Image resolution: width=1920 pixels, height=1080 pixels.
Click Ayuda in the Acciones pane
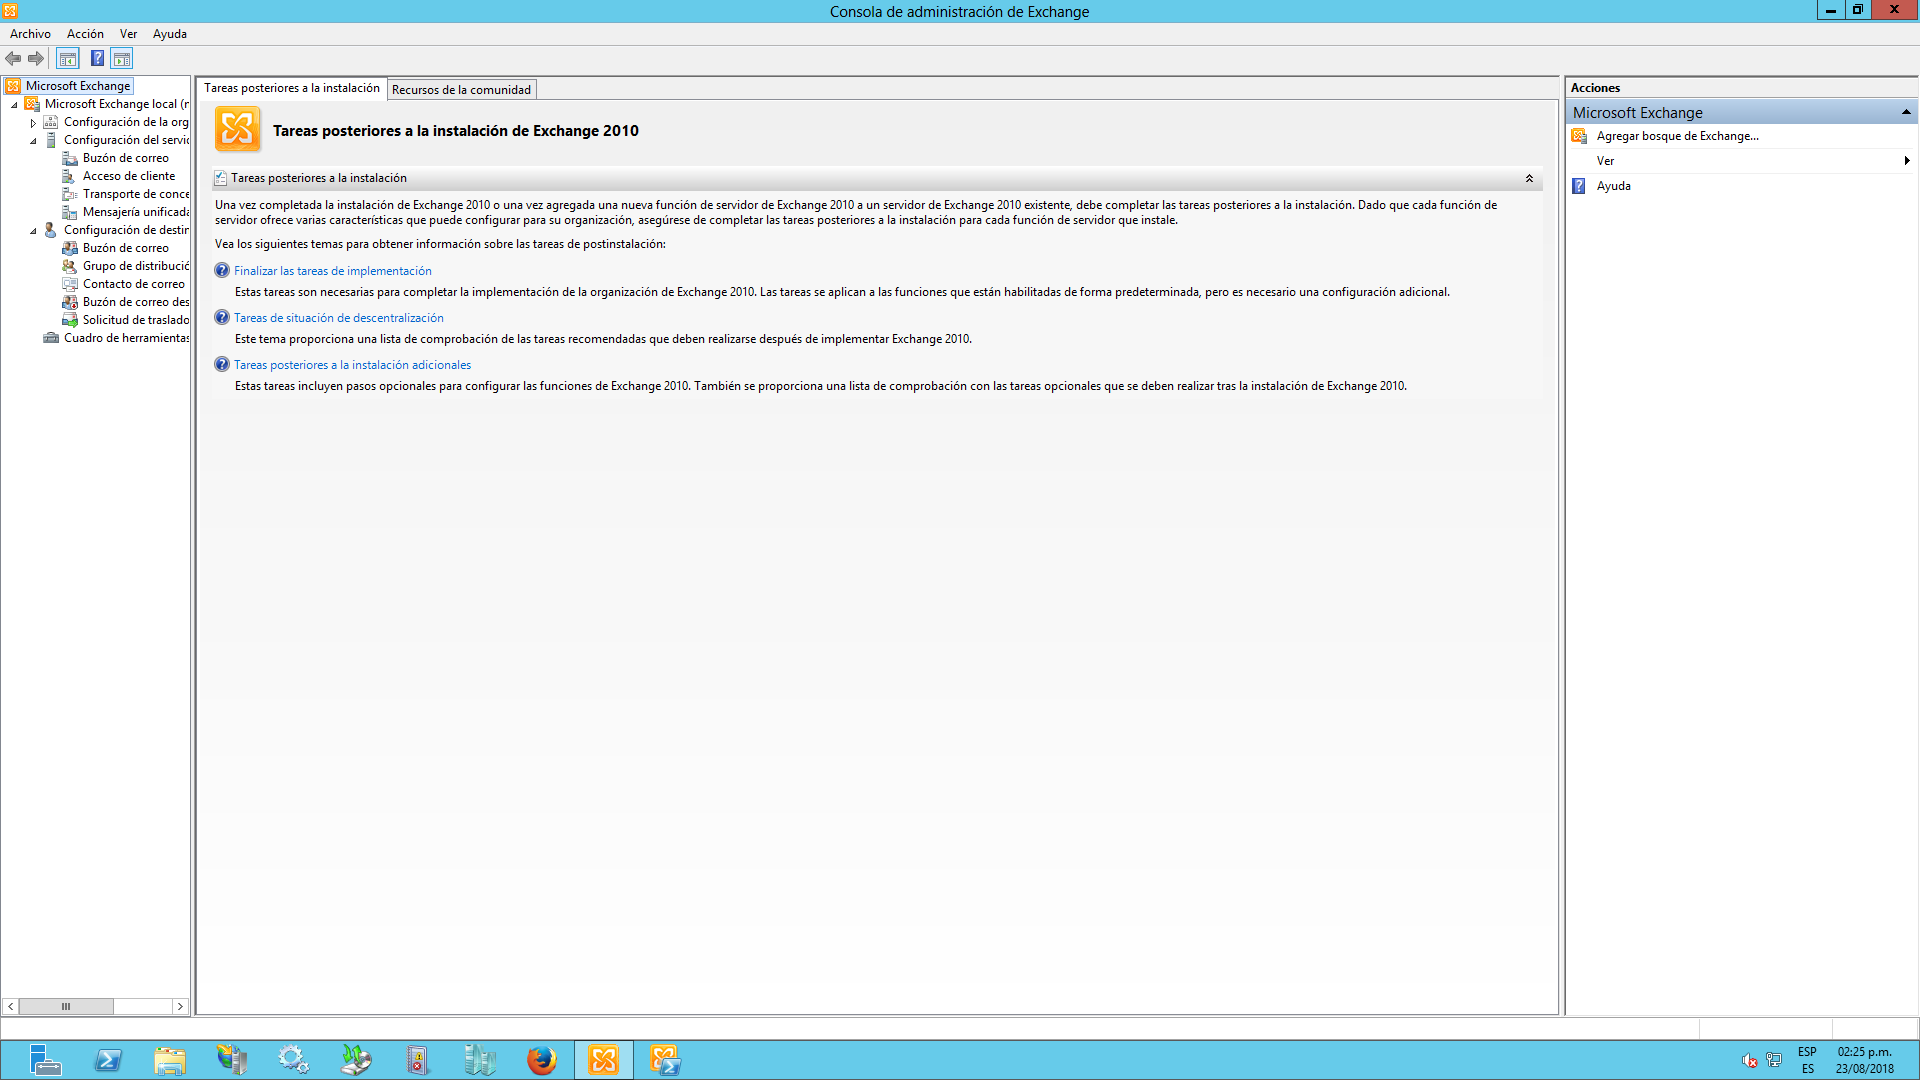tap(1613, 186)
